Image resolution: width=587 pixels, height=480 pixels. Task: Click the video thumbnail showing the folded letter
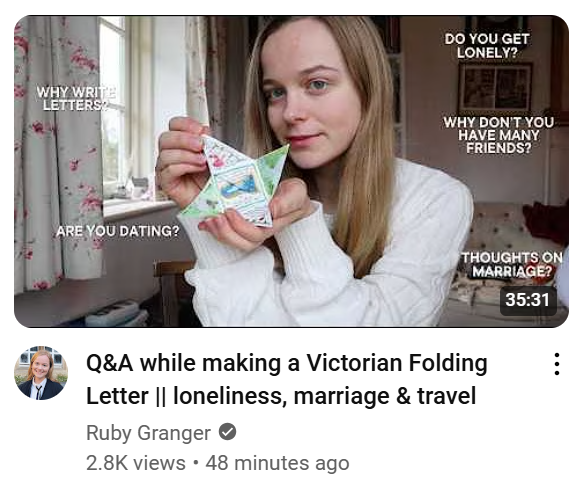[x=291, y=171]
